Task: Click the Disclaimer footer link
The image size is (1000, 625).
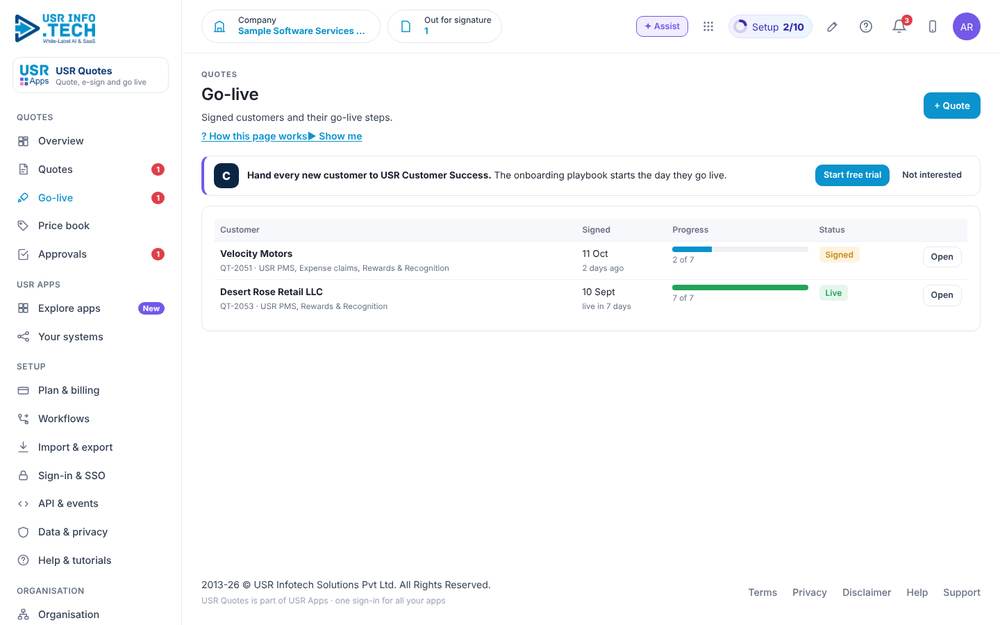Action: point(866,592)
